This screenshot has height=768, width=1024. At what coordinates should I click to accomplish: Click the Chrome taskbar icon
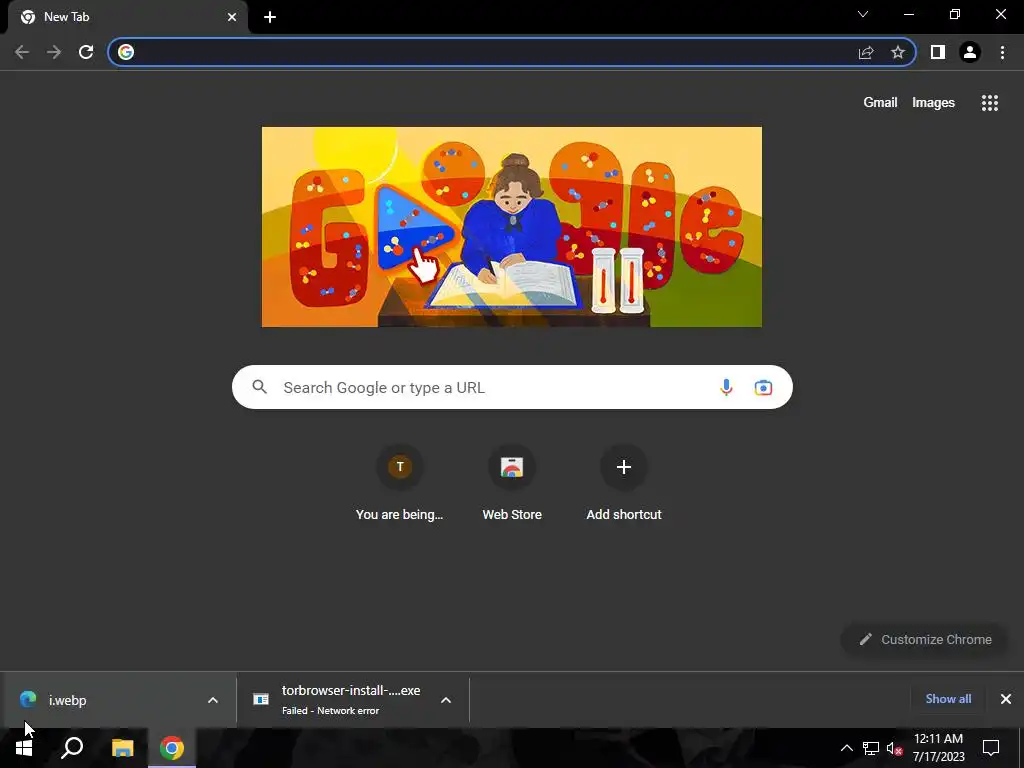coord(172,748)
